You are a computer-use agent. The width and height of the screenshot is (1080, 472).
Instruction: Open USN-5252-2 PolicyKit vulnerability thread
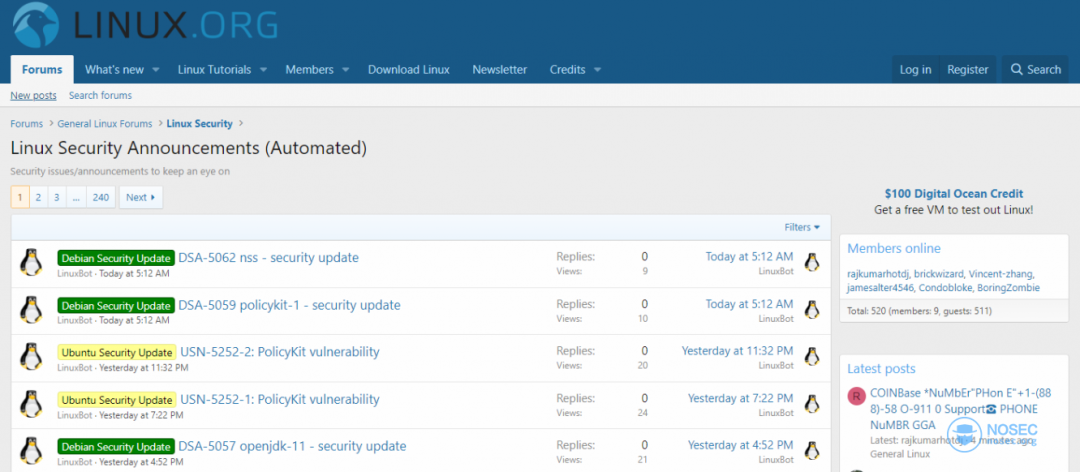(x=280, y=351)
